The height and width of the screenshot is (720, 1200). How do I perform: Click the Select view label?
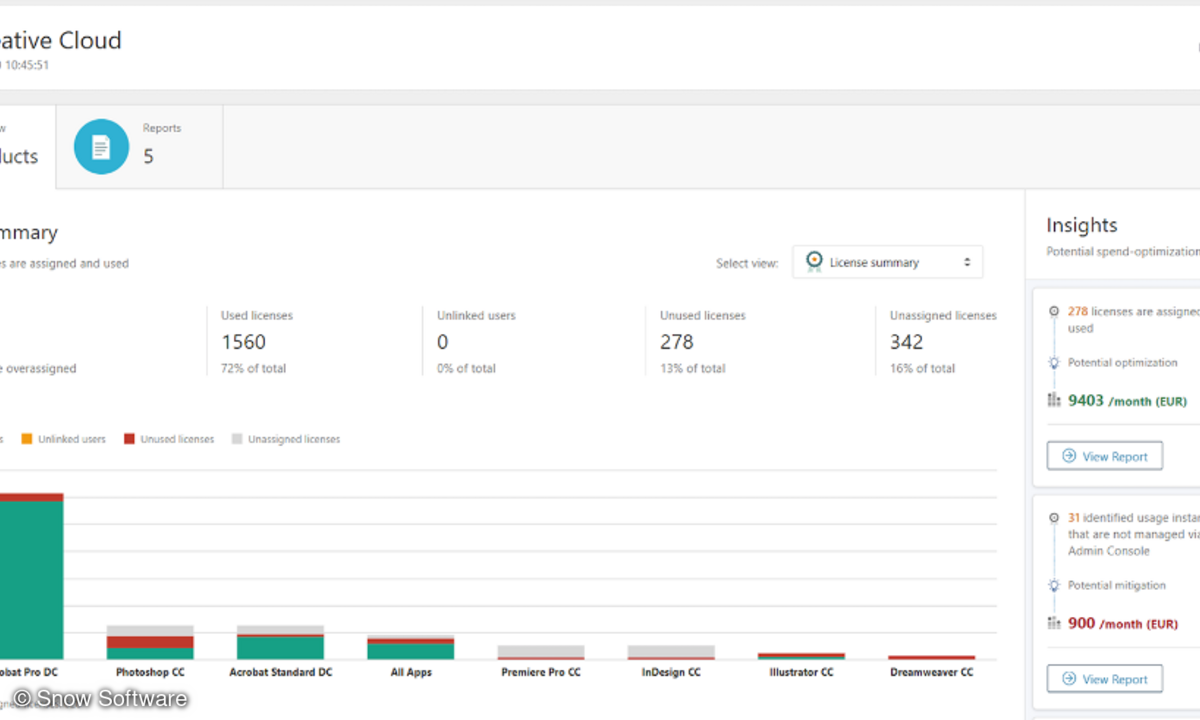(x=747, y=263)
